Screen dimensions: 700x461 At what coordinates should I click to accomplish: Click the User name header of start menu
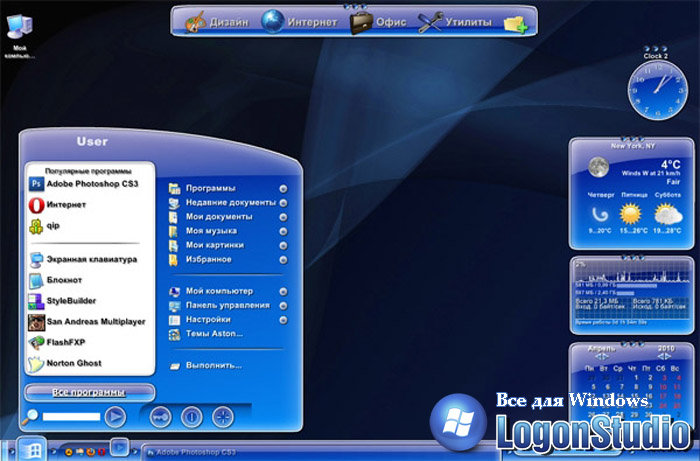click(92, 141)
